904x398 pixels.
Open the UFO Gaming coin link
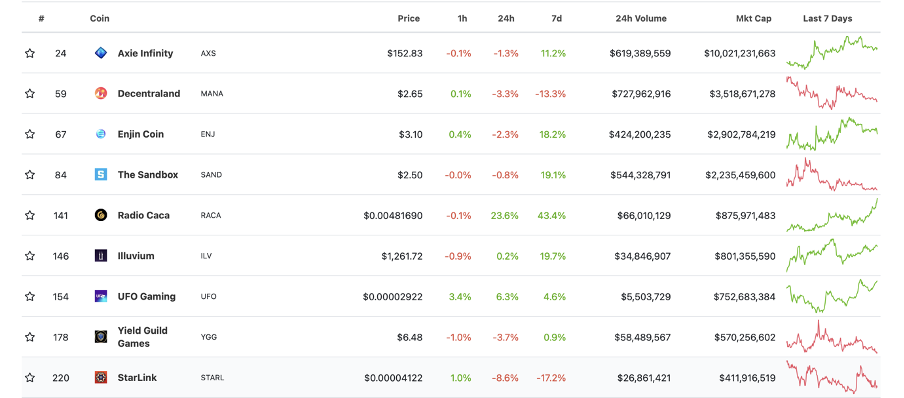coord(146,296)
